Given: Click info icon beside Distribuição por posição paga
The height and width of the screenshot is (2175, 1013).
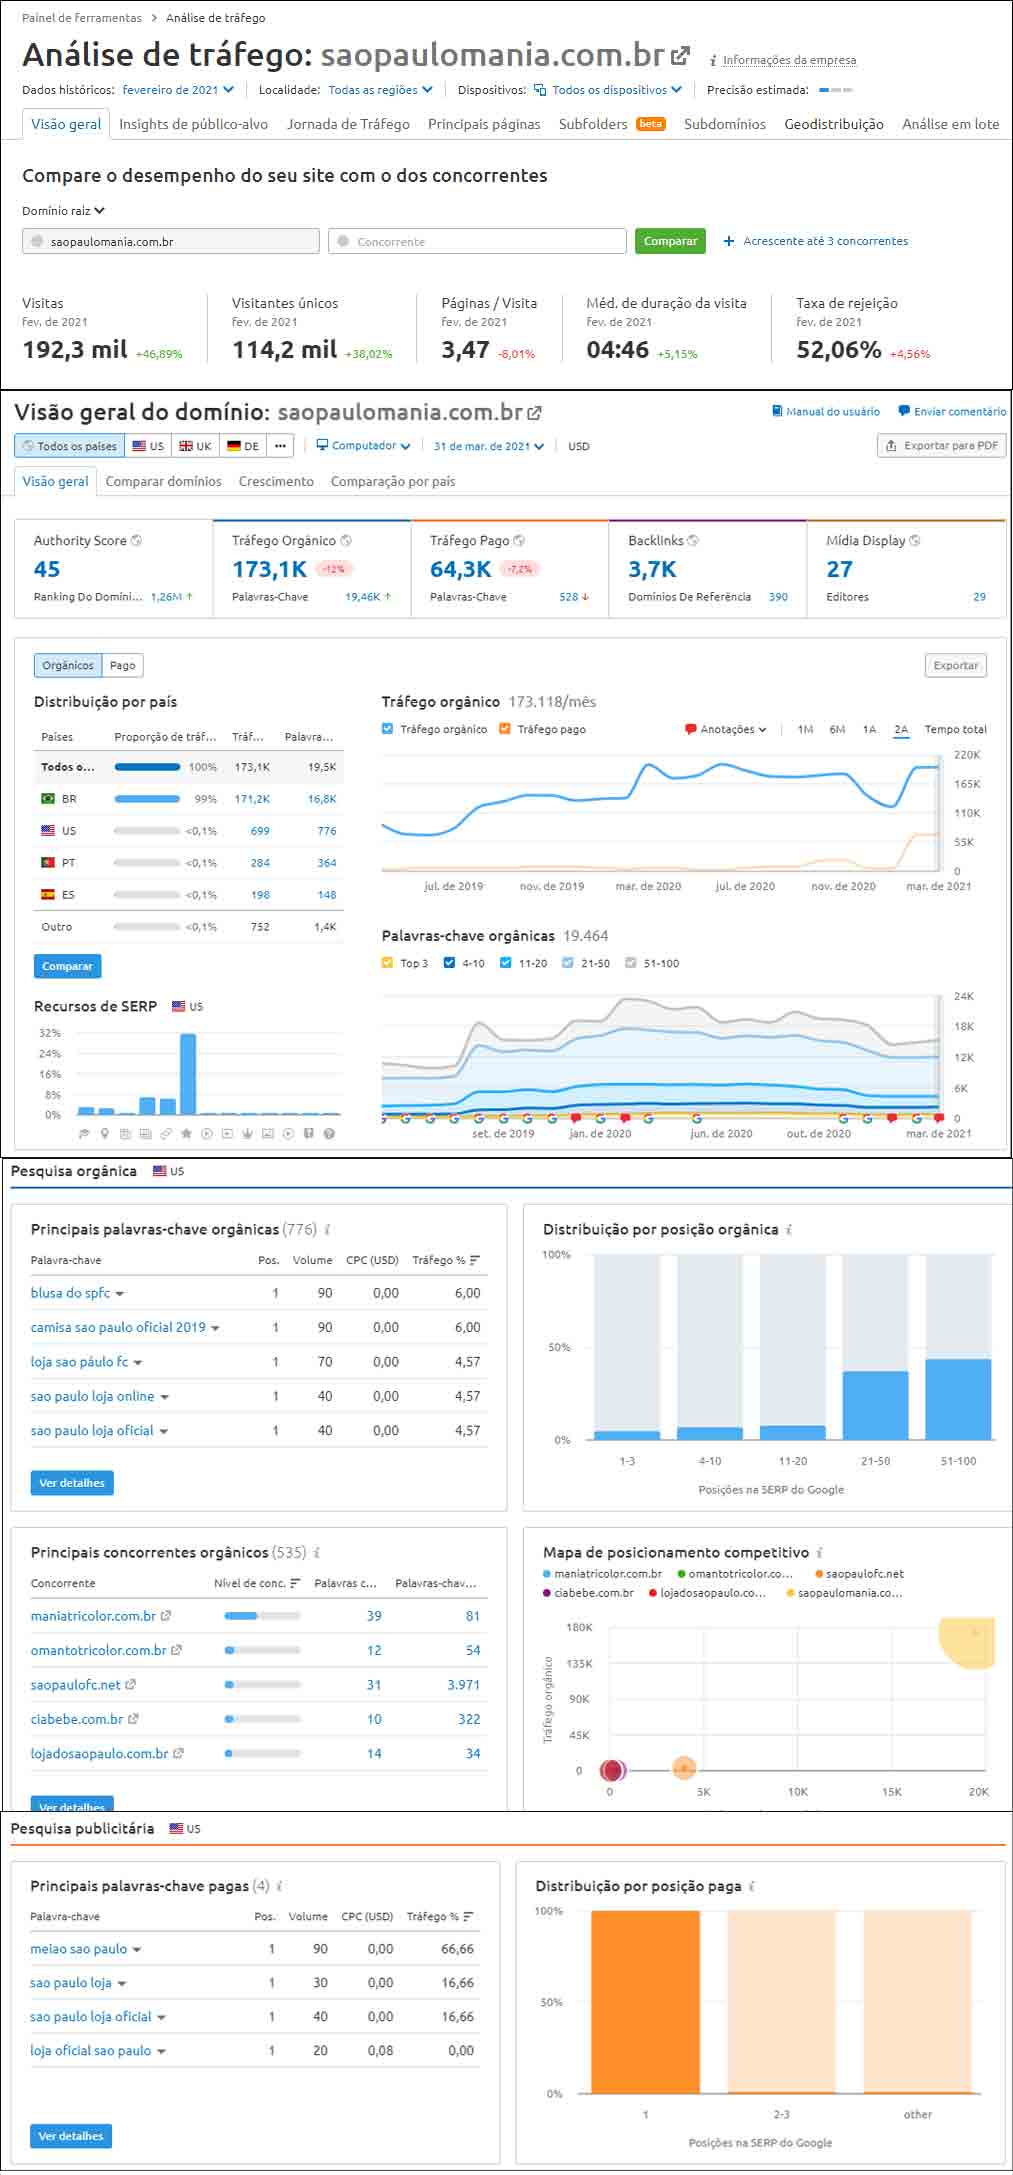Looking at the screenshot, I should tap(751, 1887).
